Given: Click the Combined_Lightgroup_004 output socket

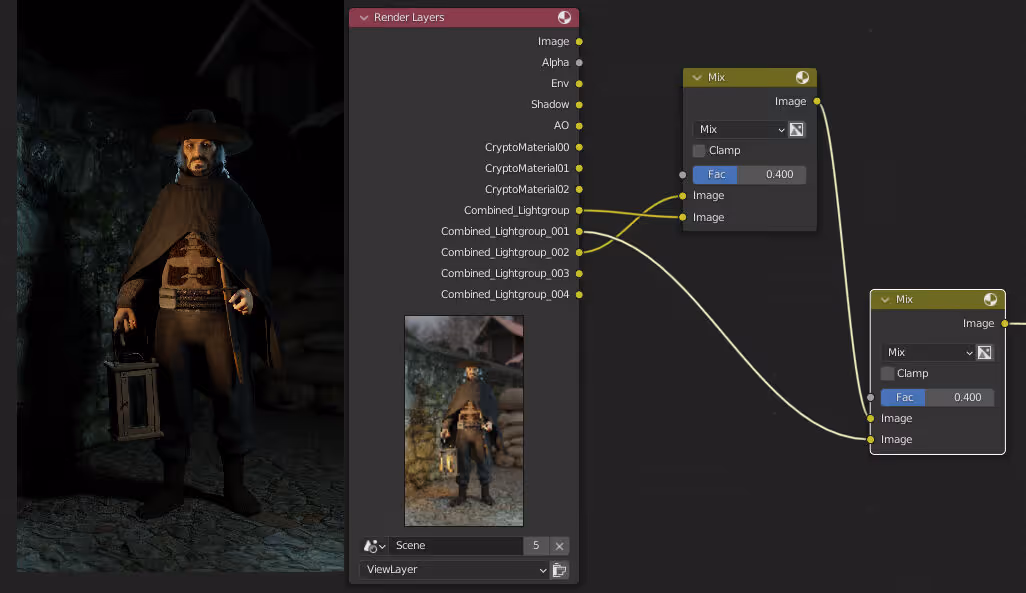Looking at the screenshot, I should [579, 295].
